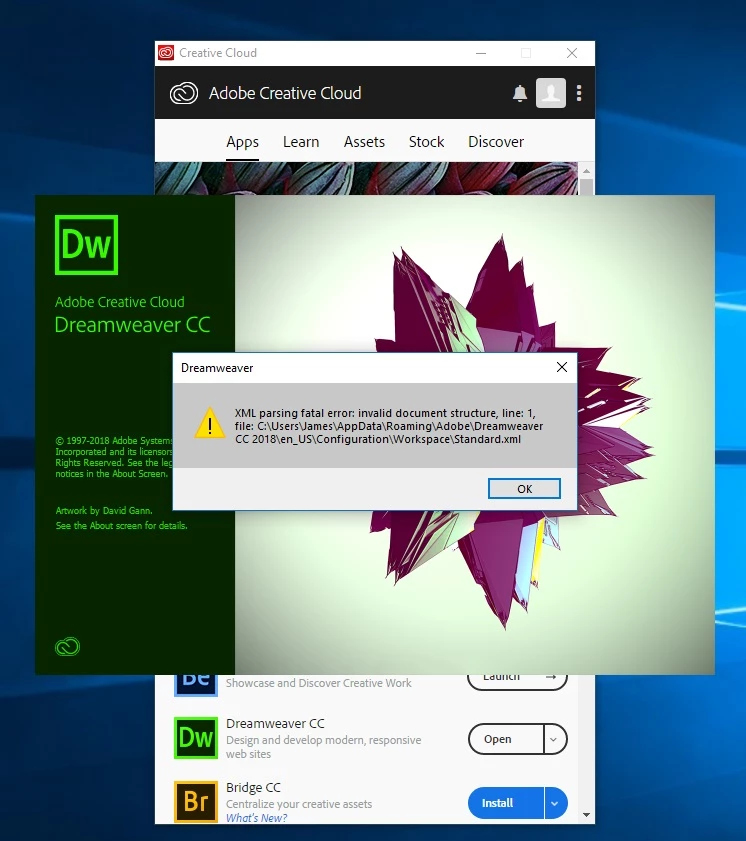The image size is (746, 841).
Task: Open the Creative Cloud user profile avatar
Action: tap(551, 93)
